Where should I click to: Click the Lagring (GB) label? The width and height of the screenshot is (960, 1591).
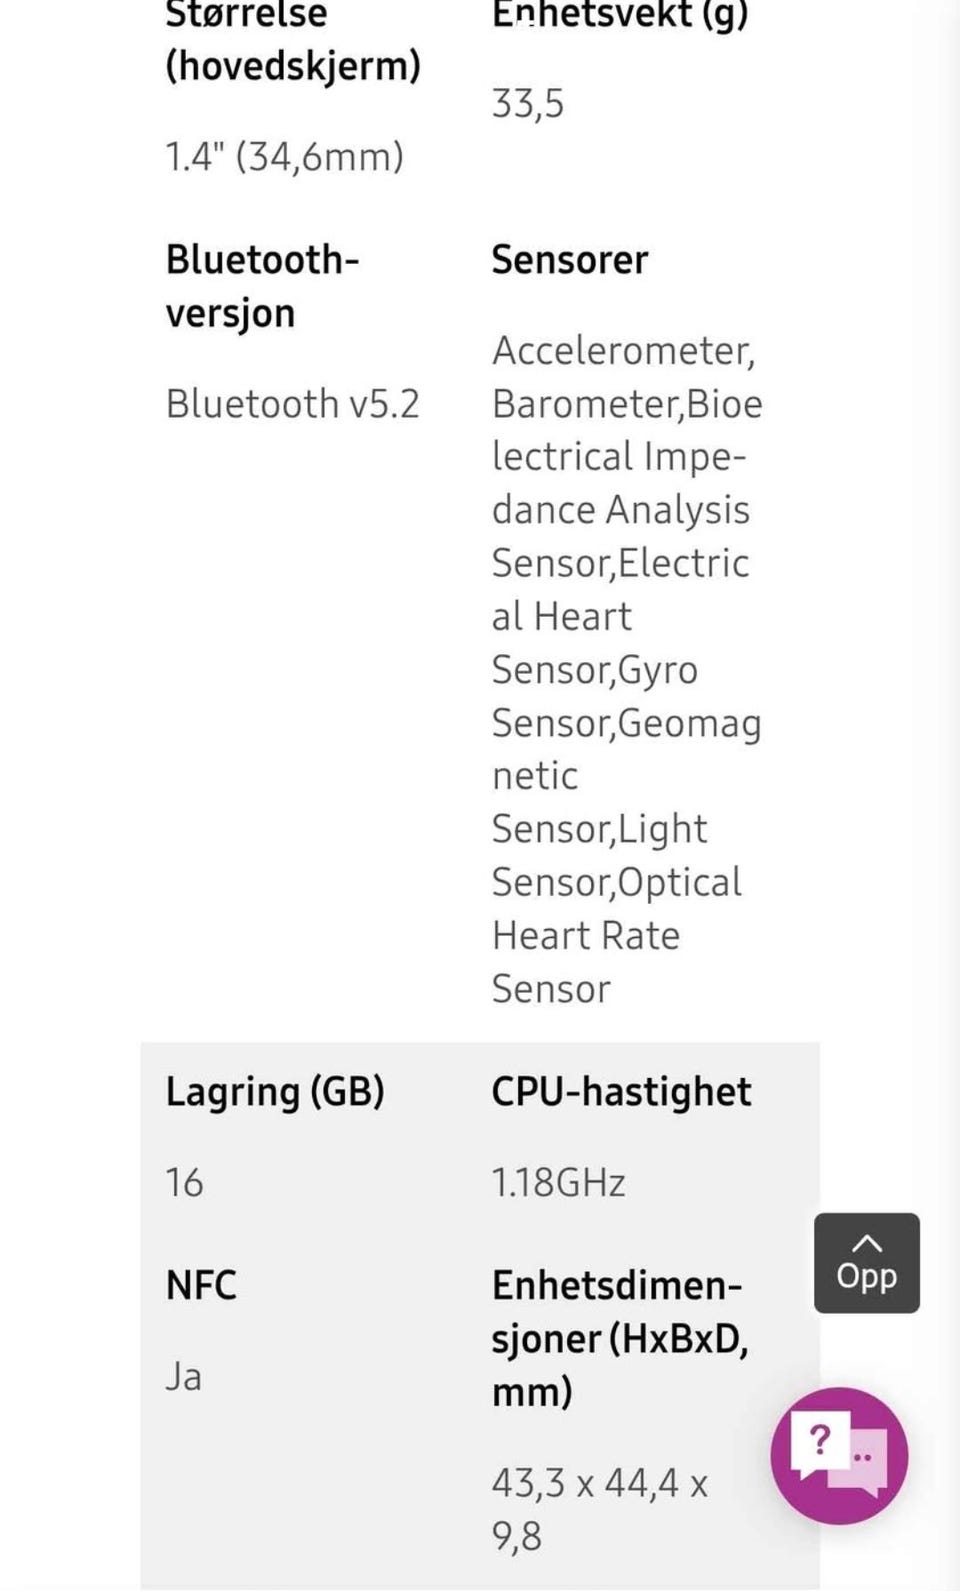point(275,1092)
